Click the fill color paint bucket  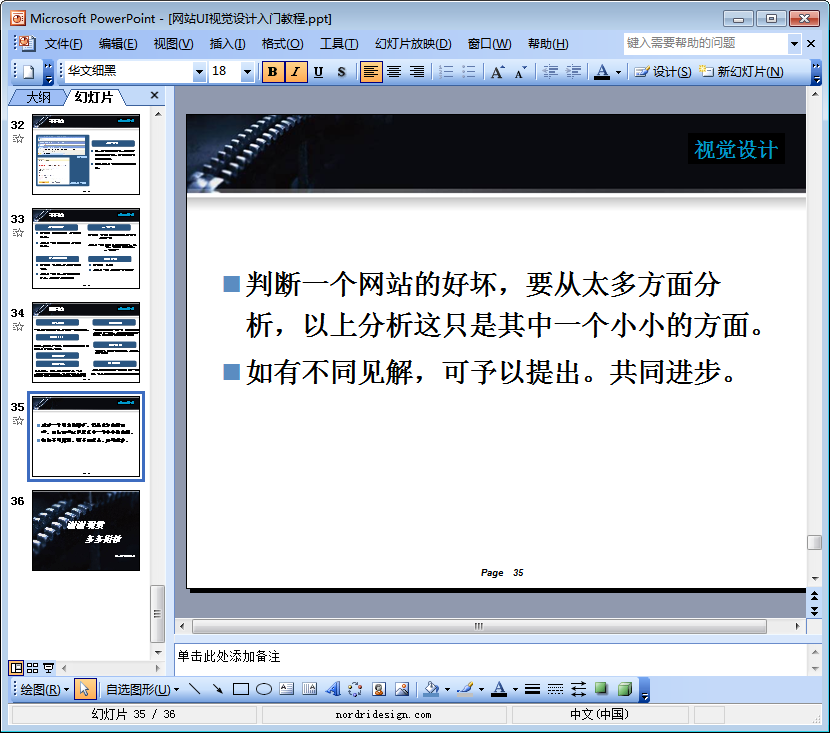431,689
